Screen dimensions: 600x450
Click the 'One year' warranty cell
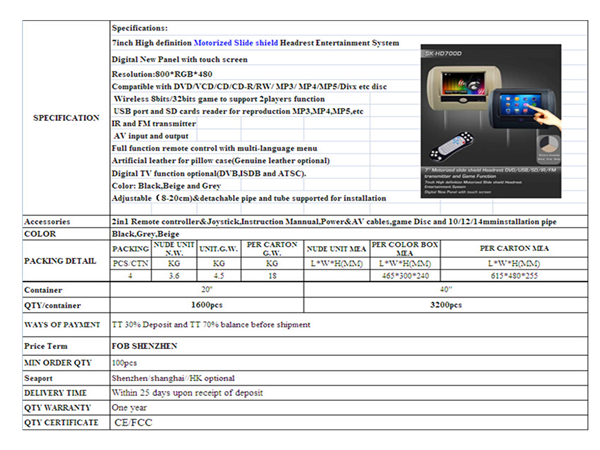[x=349, y=408]
